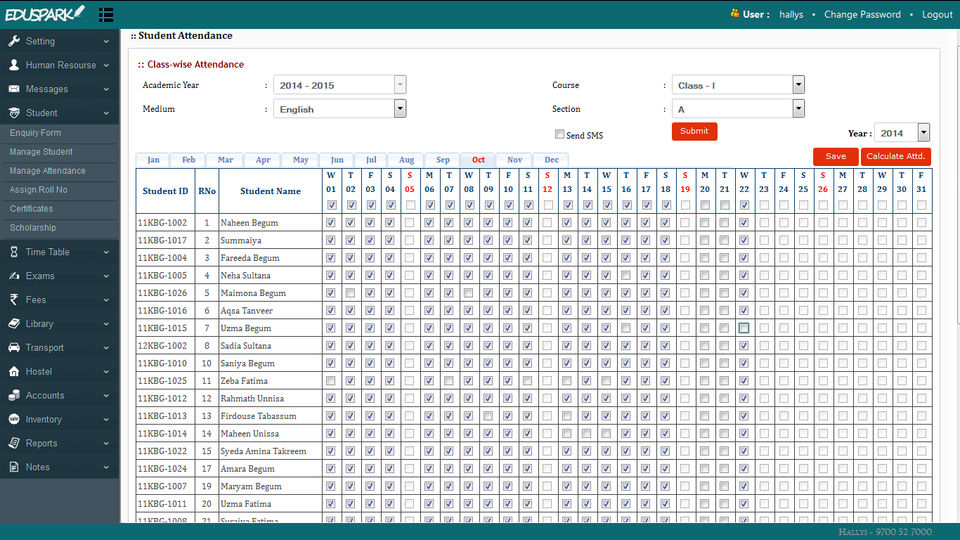Click the Reports icon

[x=14, y=443]
